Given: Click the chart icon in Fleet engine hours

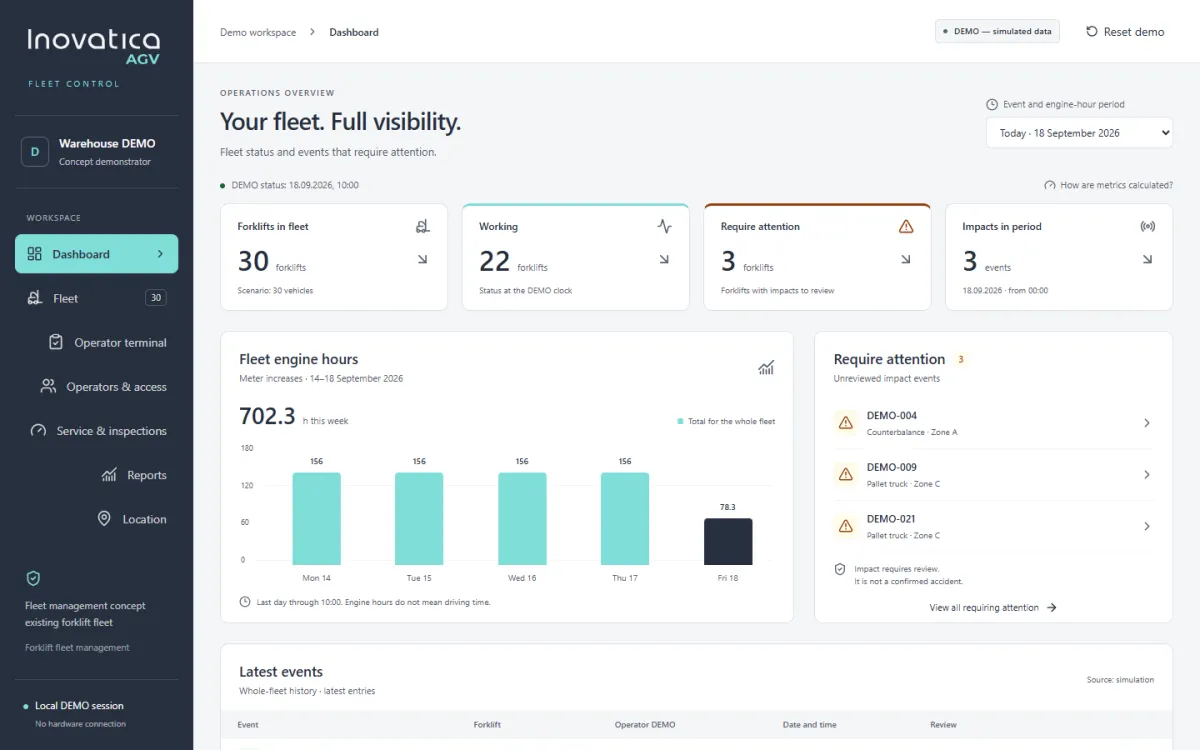Looking at the screenshot, I should point(766,368).
